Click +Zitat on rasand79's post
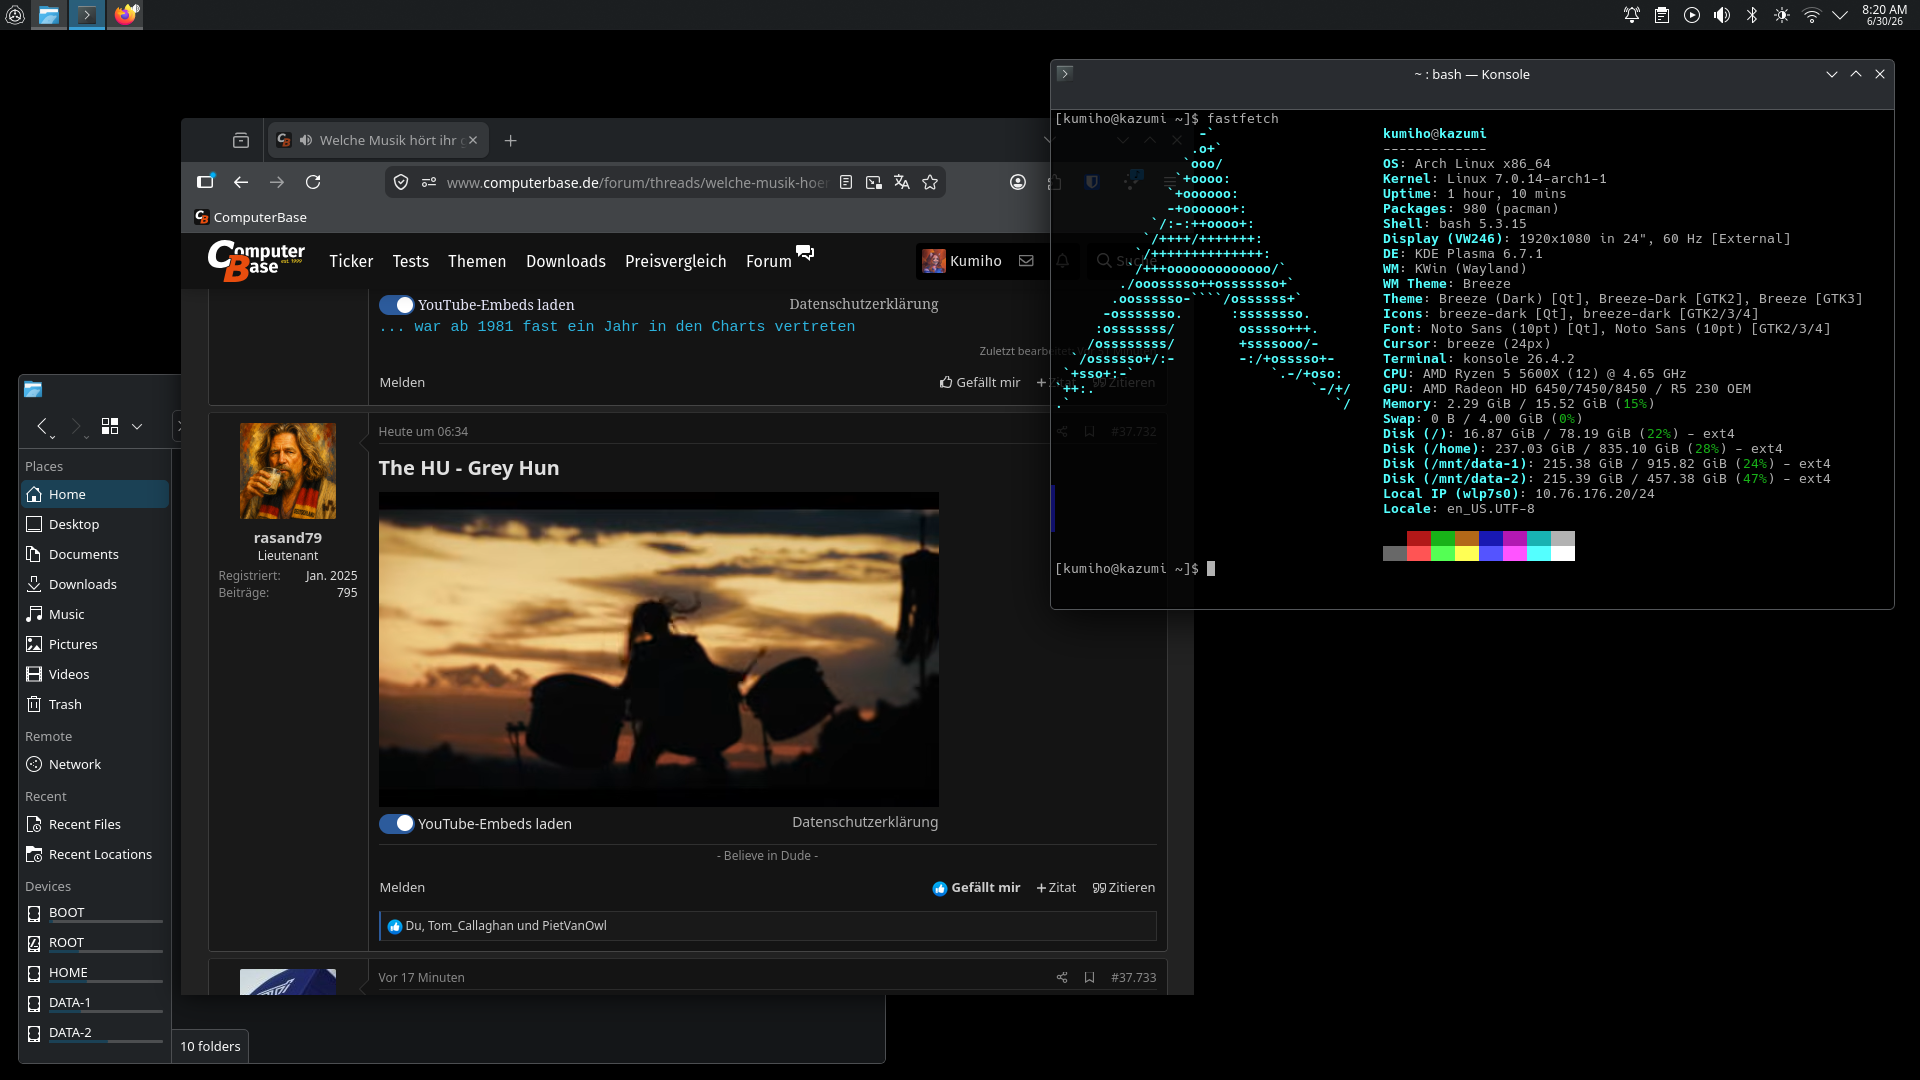 pos(1056,888)
